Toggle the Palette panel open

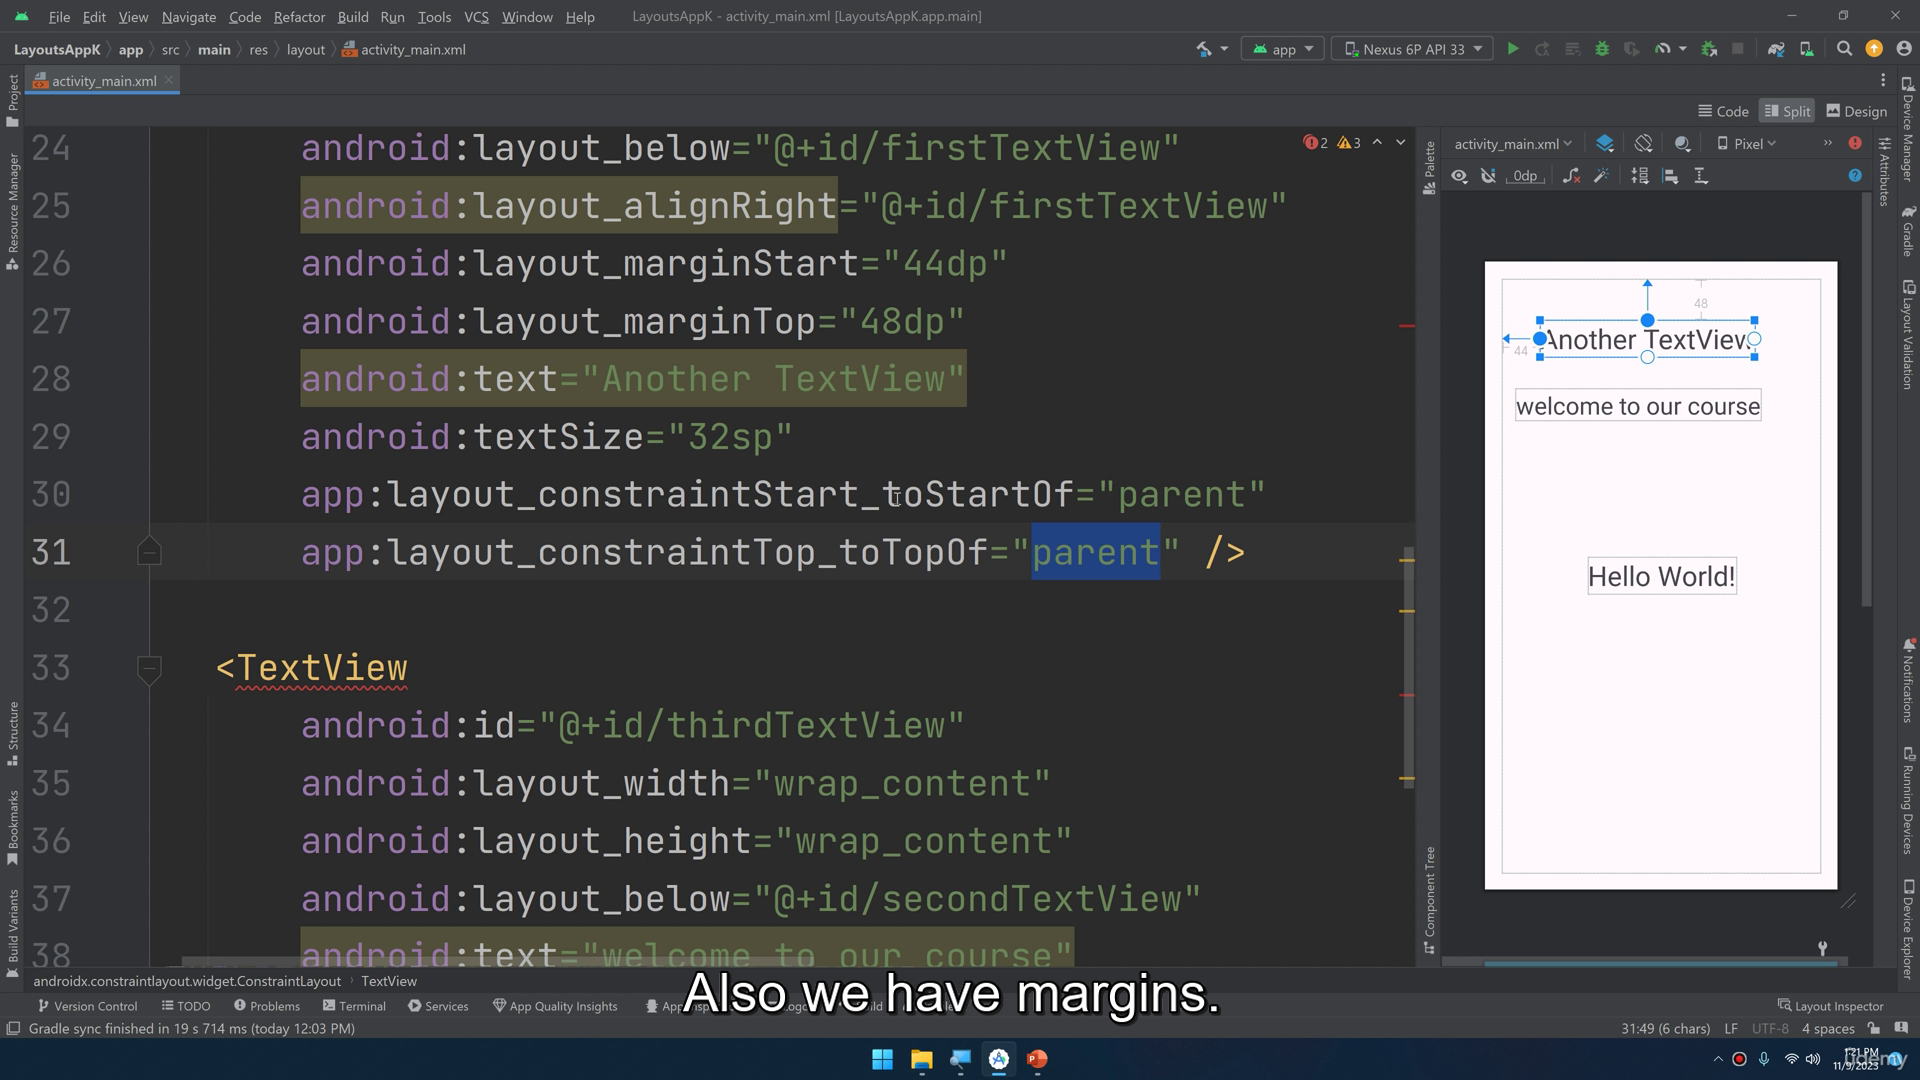1429,167
